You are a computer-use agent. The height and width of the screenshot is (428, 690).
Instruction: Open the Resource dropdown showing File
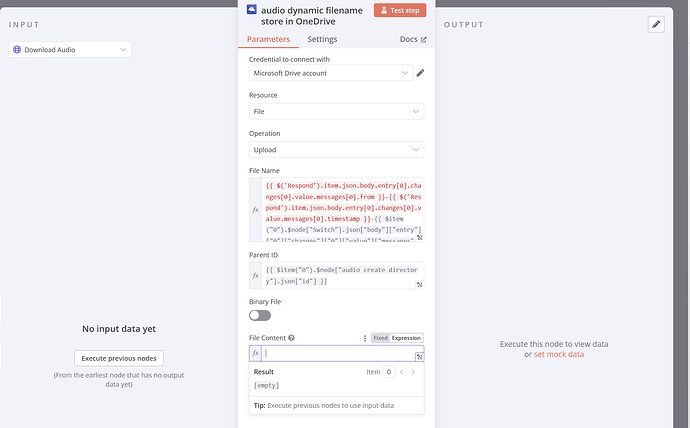pyautogui.click(x=336, y=112)
